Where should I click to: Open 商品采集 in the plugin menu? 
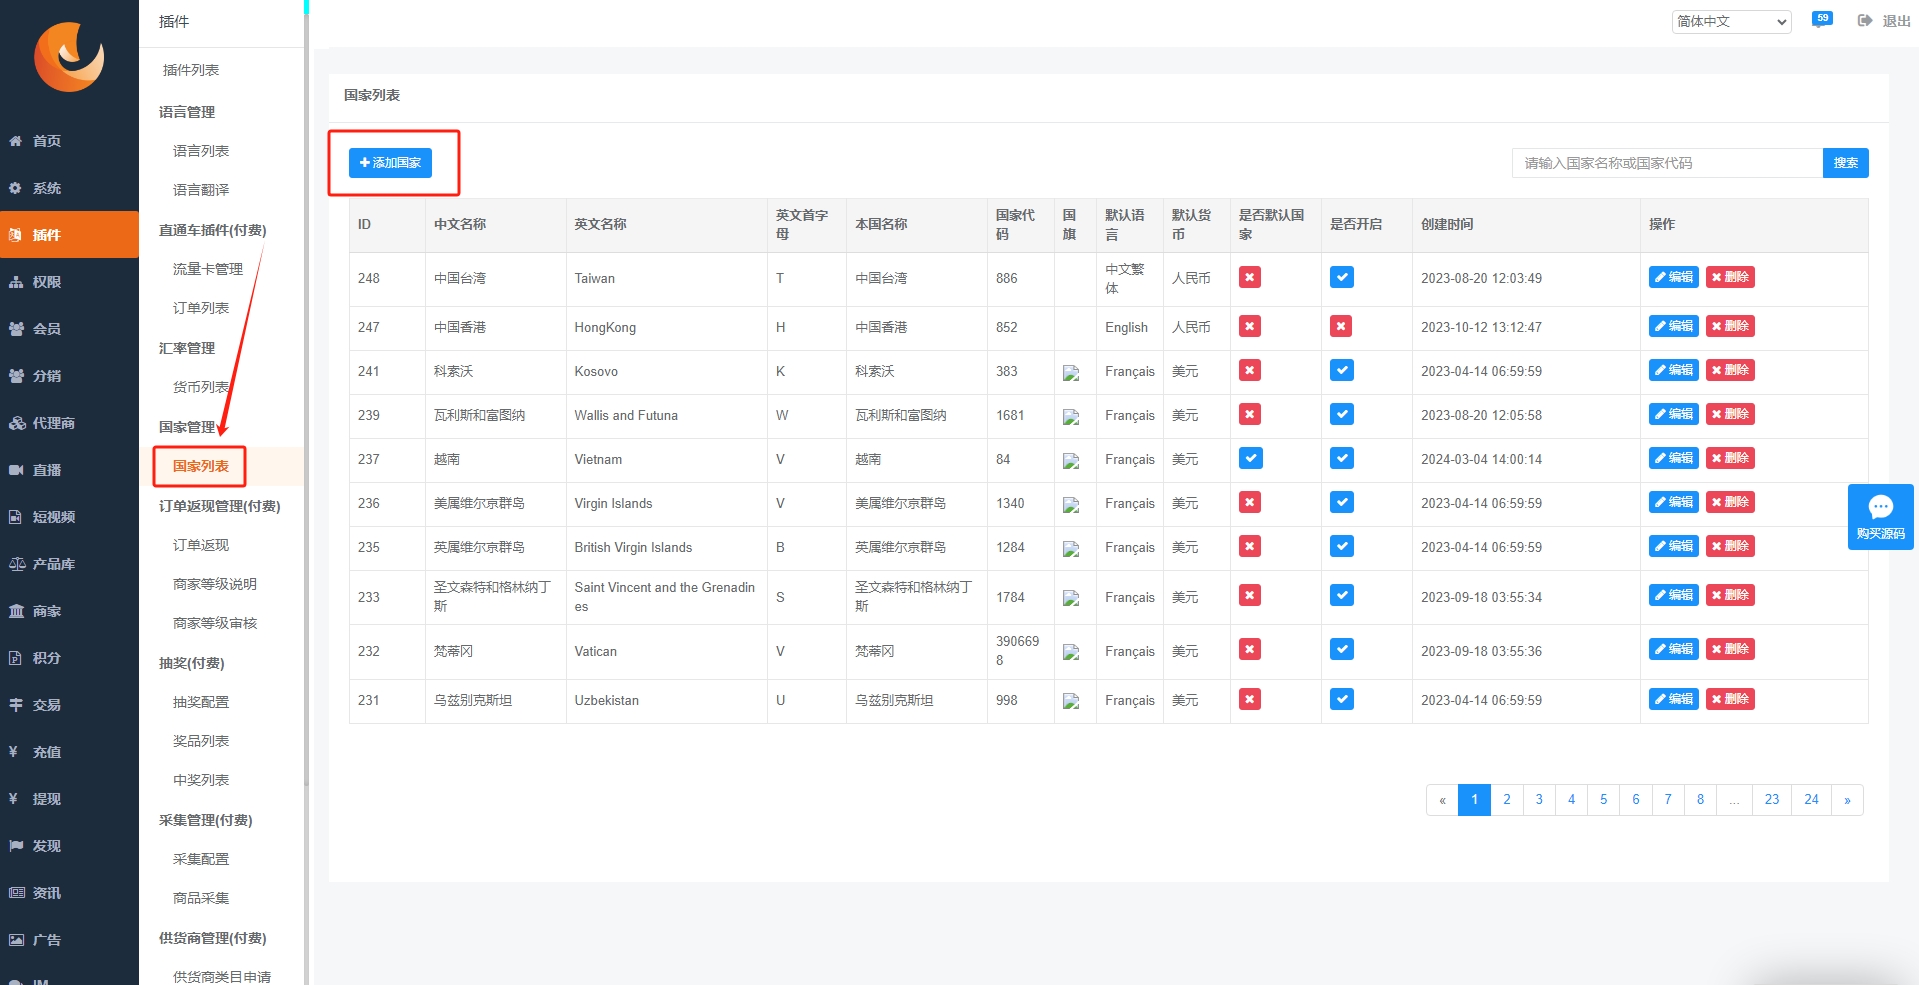[x=201, y=898]
